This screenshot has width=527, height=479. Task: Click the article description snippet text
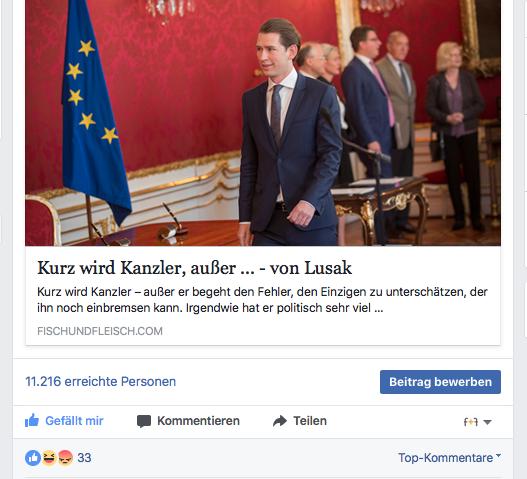point(262,300)
